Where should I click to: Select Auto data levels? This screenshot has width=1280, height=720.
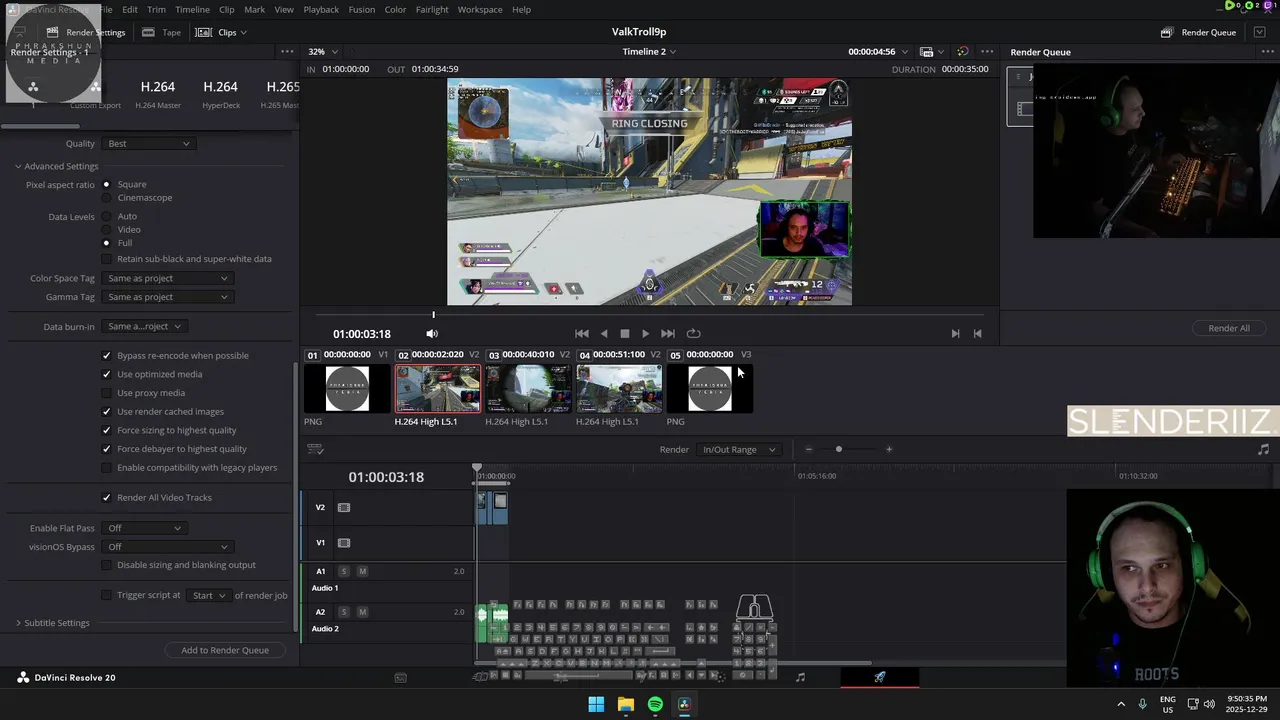(107, 217)
